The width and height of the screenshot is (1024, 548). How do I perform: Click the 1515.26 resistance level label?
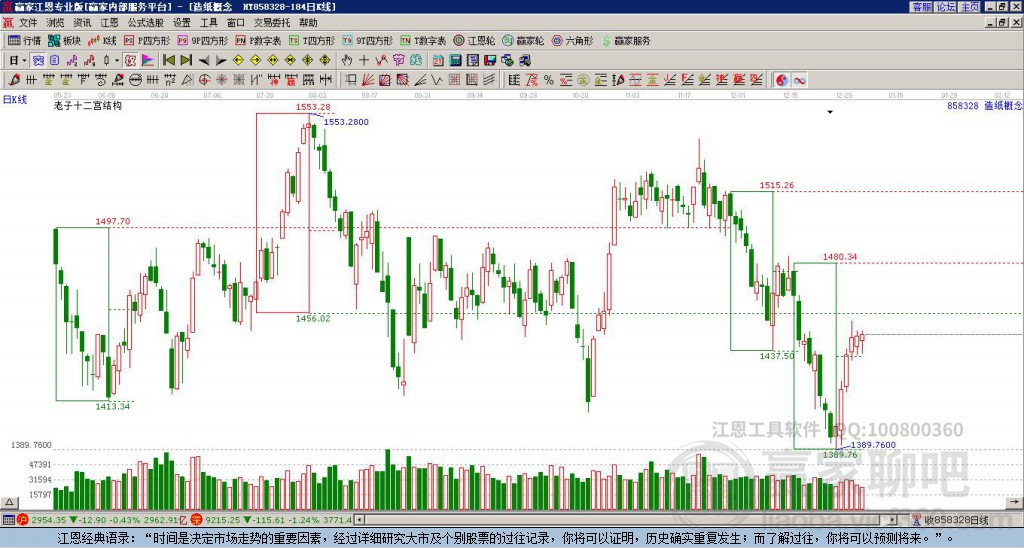(776, 185)
